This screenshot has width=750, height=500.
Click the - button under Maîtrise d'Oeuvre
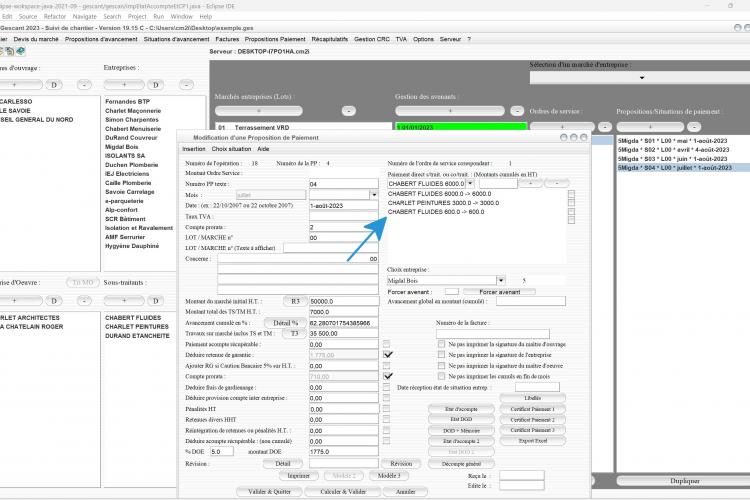(84, 300)
